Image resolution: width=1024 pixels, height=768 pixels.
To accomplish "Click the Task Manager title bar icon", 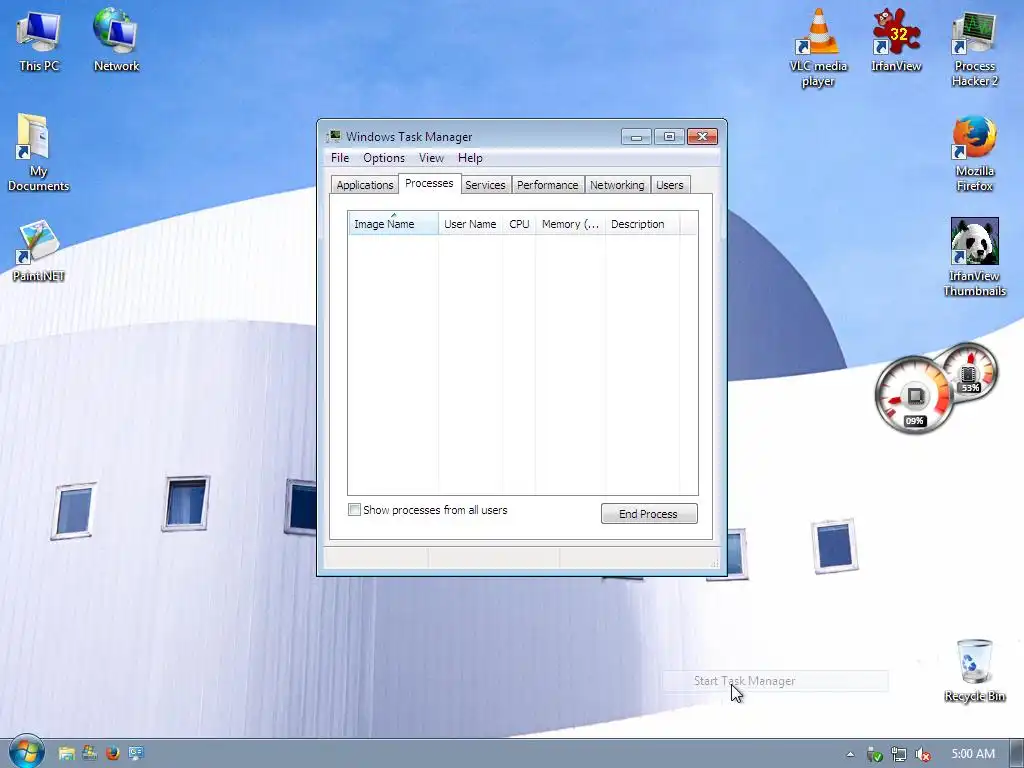I will coord(334,136).
